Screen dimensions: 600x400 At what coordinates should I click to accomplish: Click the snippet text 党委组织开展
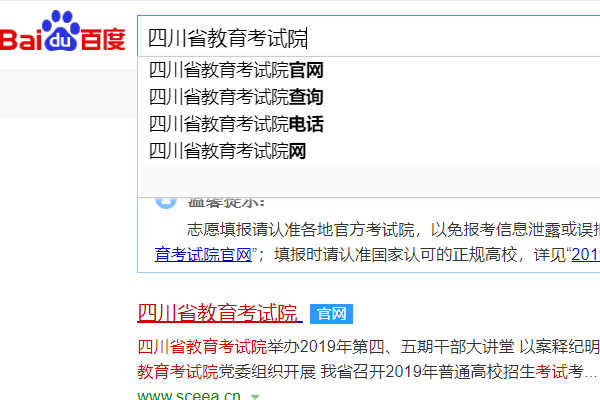[x=267, y=372]
